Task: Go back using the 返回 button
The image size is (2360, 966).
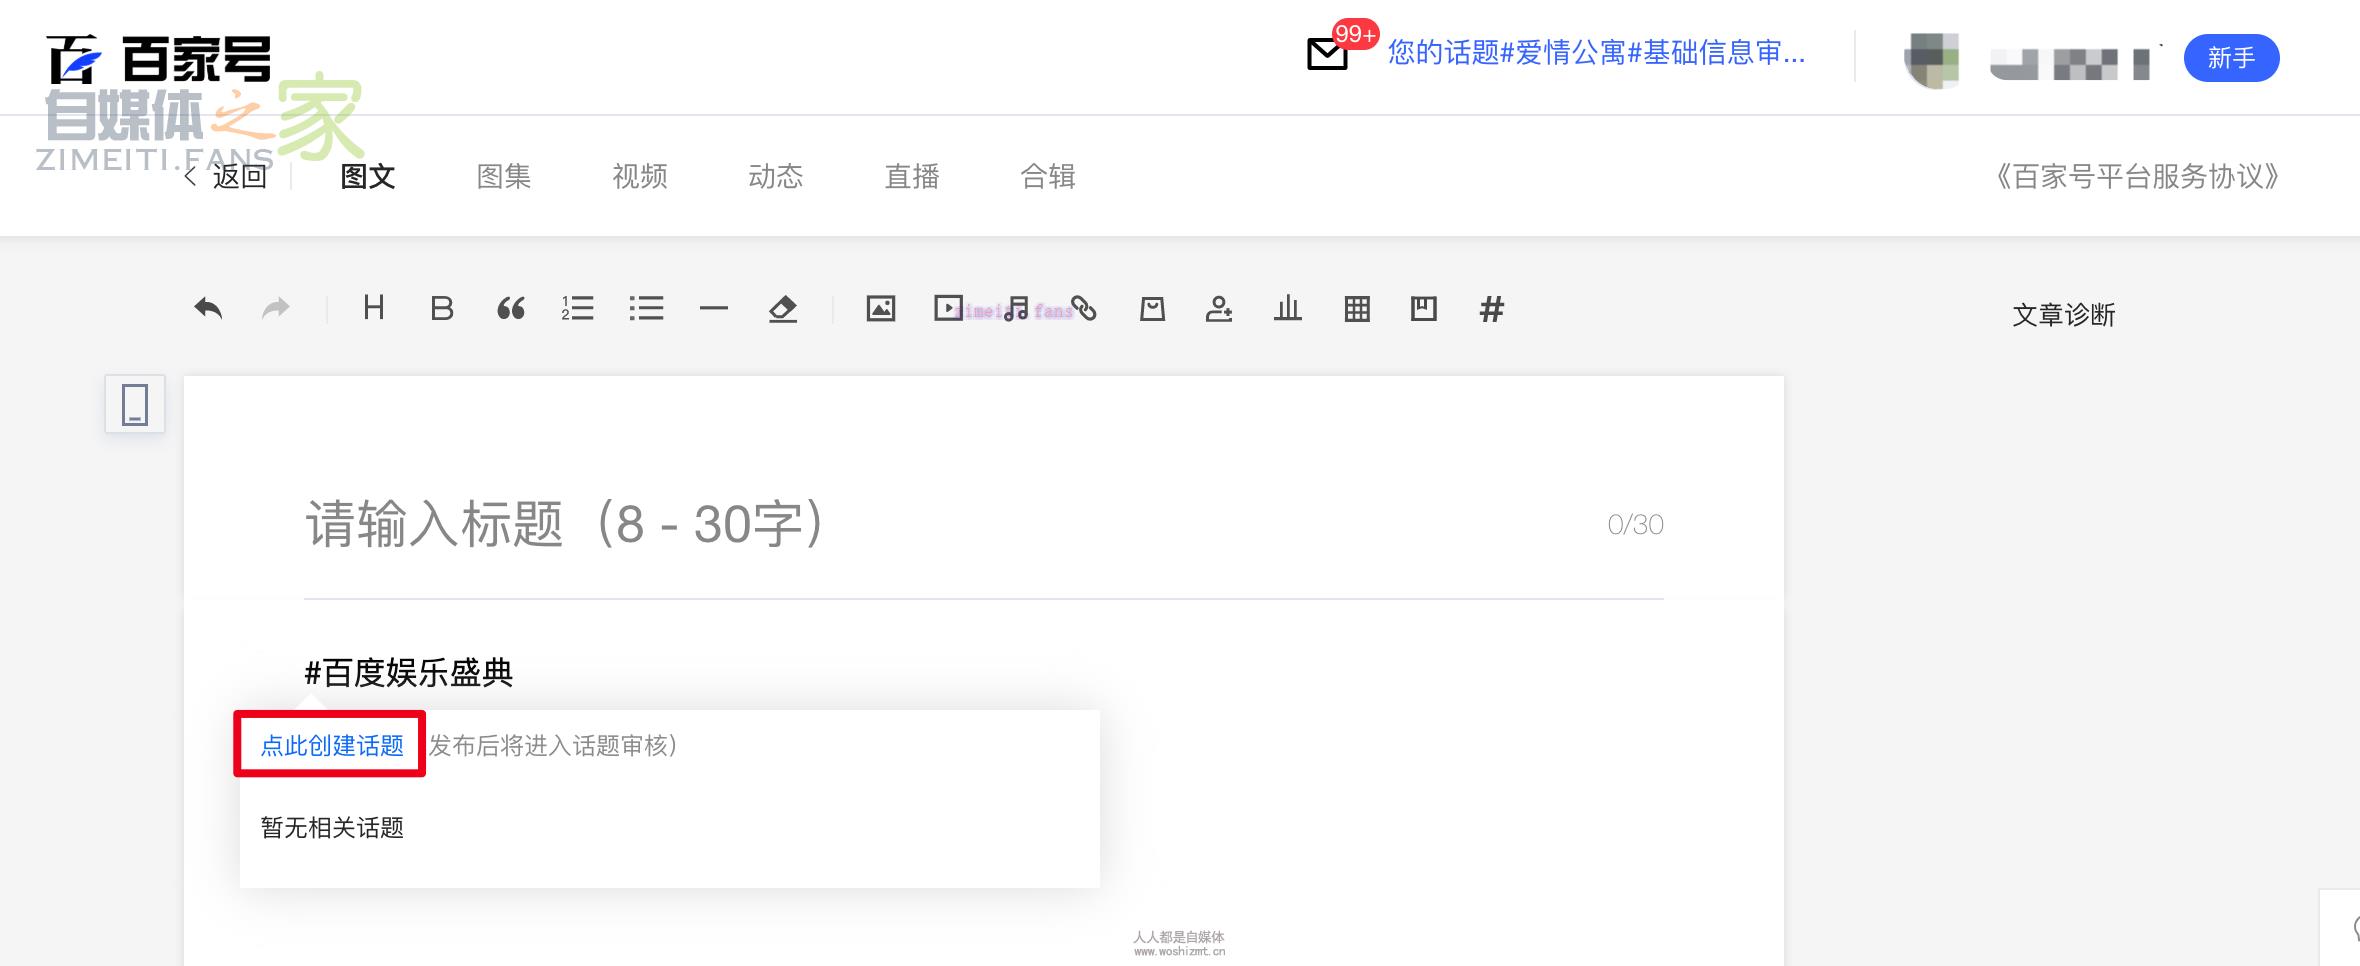Action: pos(228,177)
